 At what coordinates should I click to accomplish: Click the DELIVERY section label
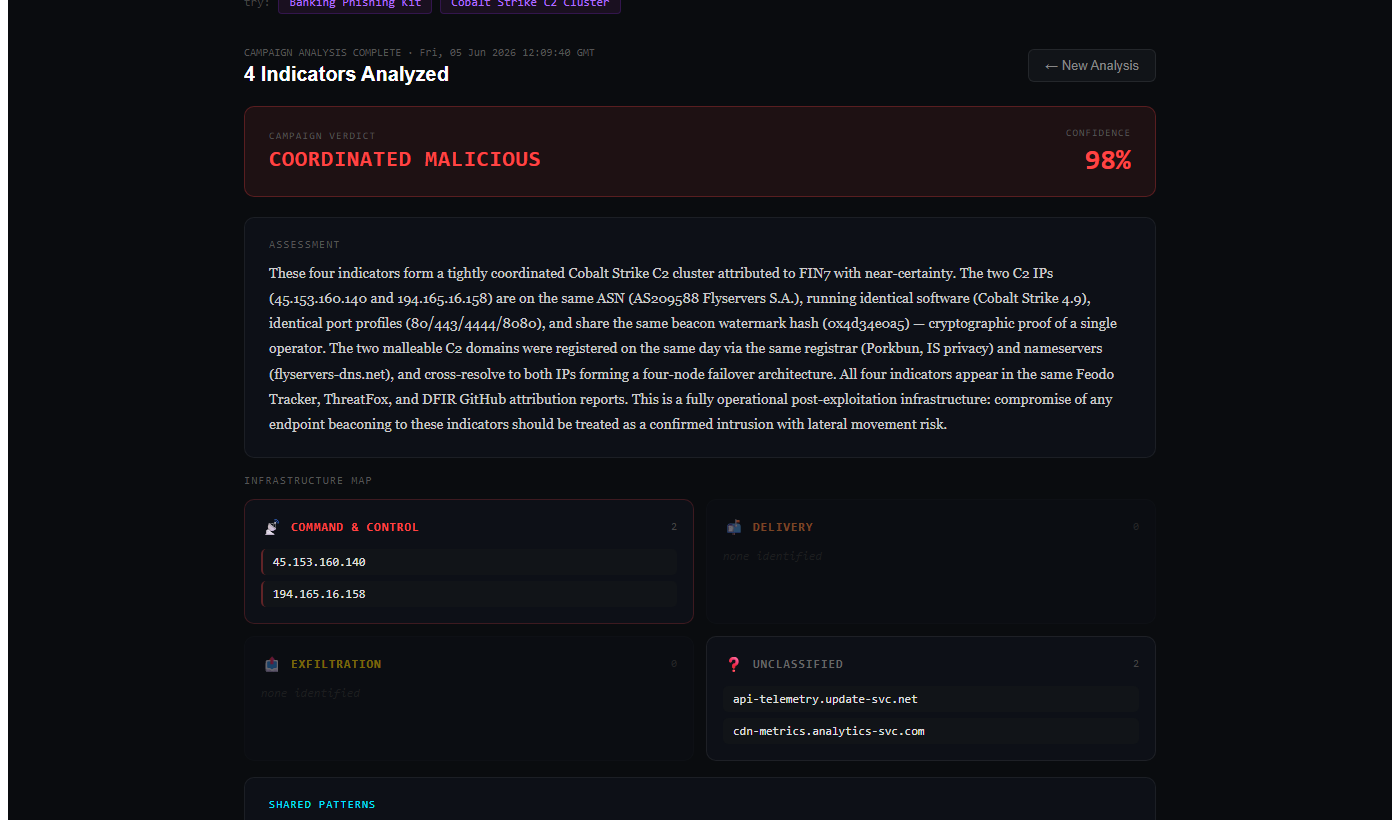[783, 527]
